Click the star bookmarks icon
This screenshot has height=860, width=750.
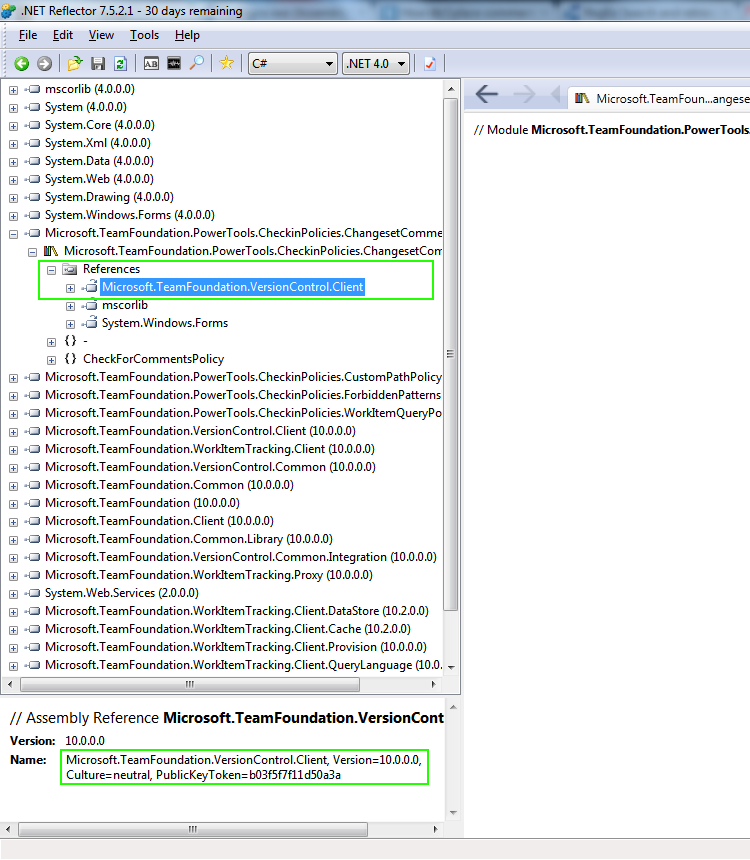point(226,63)
